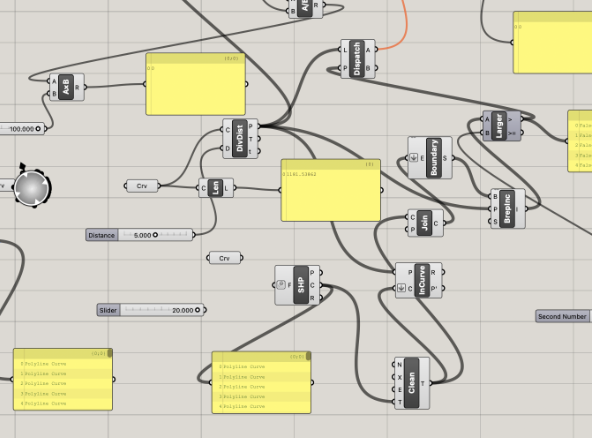Click the flatten arrow icon on Boundary input E
The width and height of the screenshot is (592, 438).
[x=413, y=158]
